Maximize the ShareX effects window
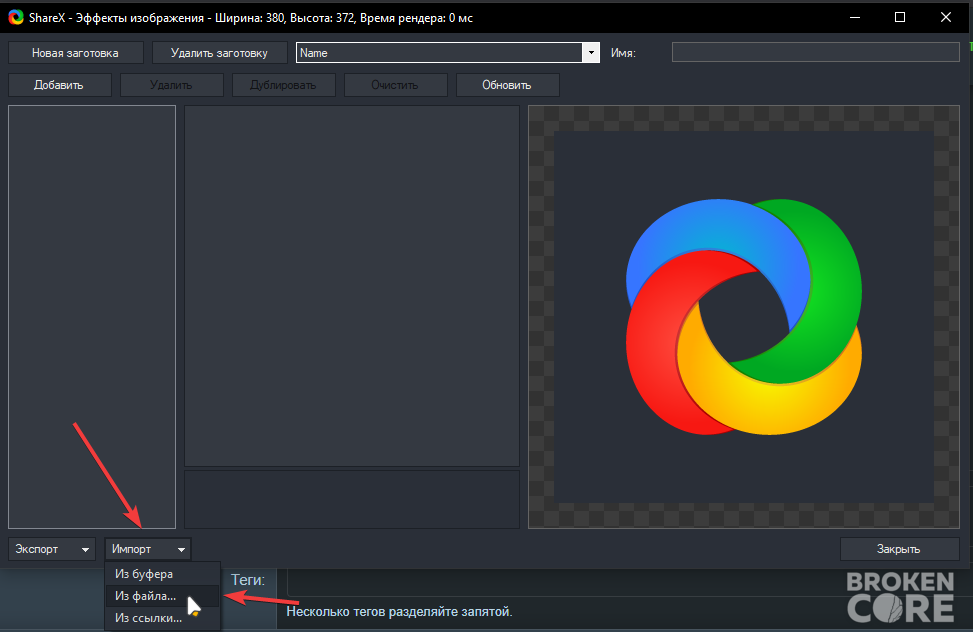Image resolution: width=973 pixels, height=632 pixels. tap(900, 17)
